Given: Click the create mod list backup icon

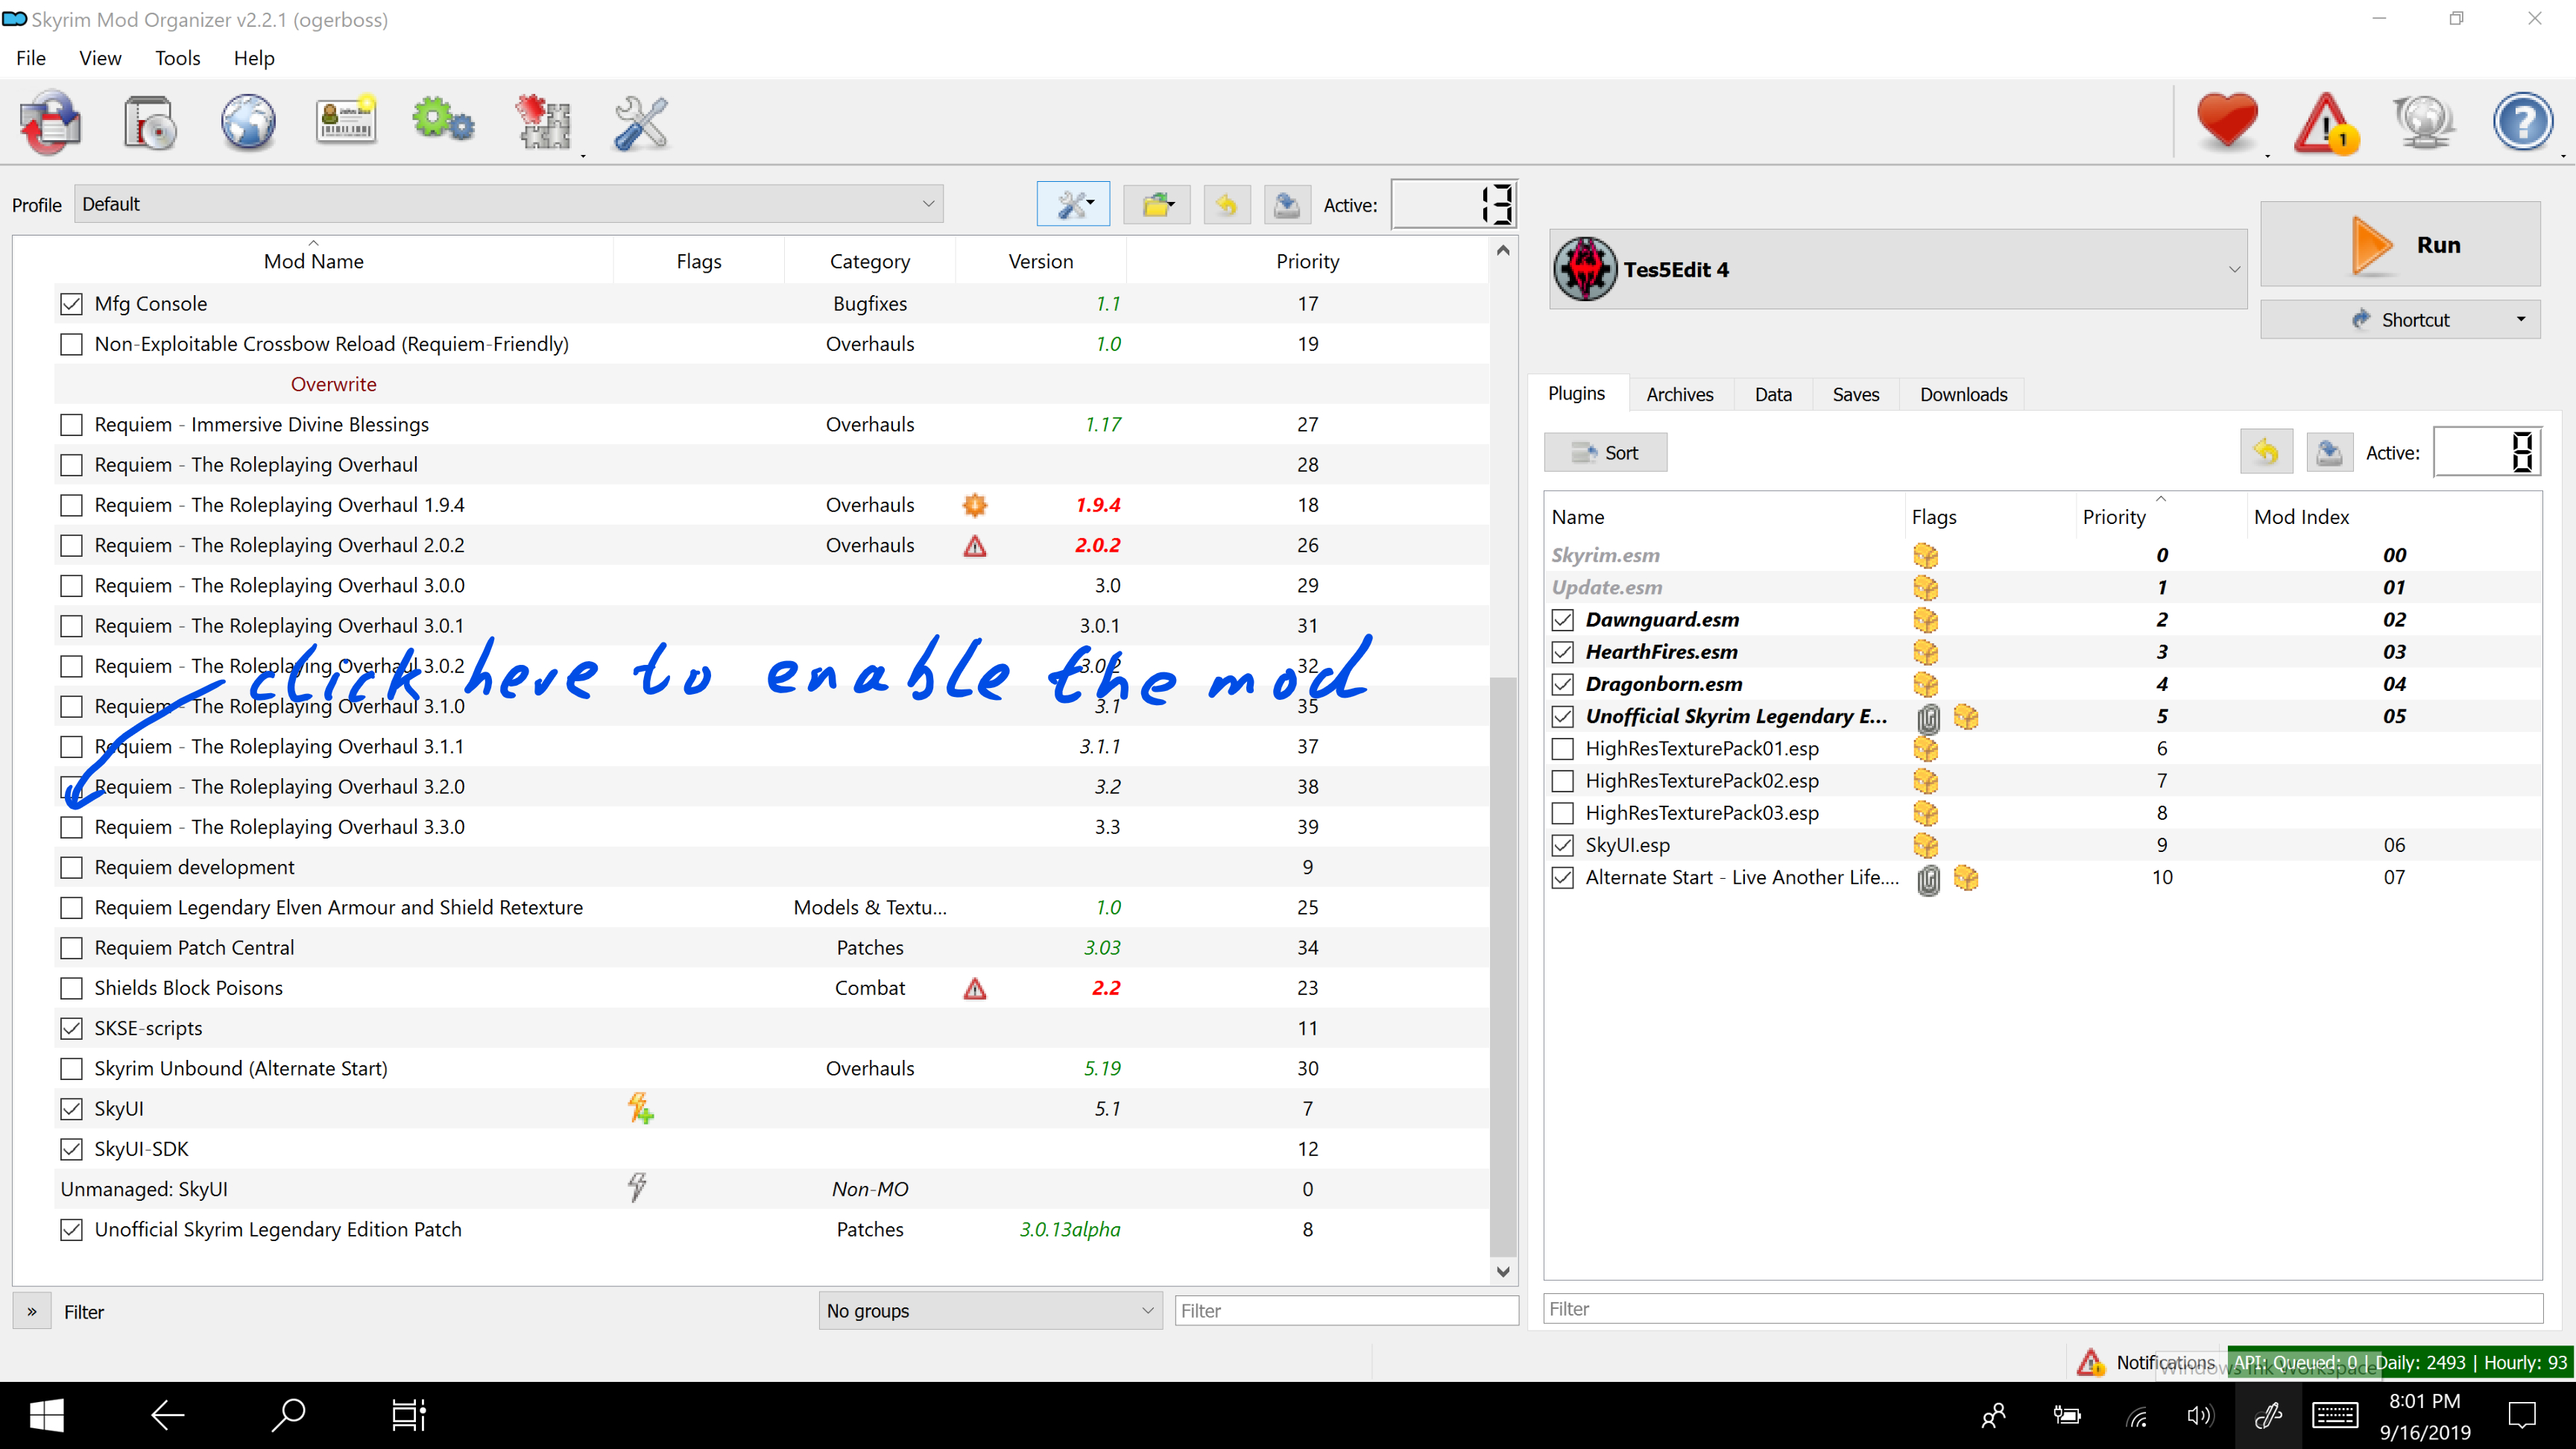Looking at the screenshot, I should pos(1287,205).
